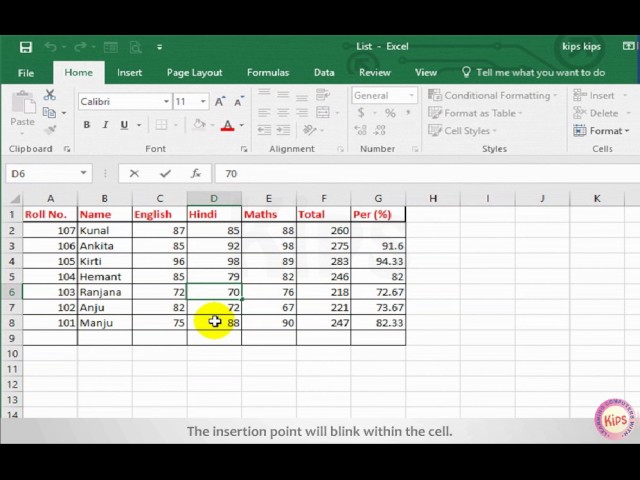Switch to the Page Layout tab
Image resolution: width=640 pixels, height=480 pixels.
tap(194, 73)
